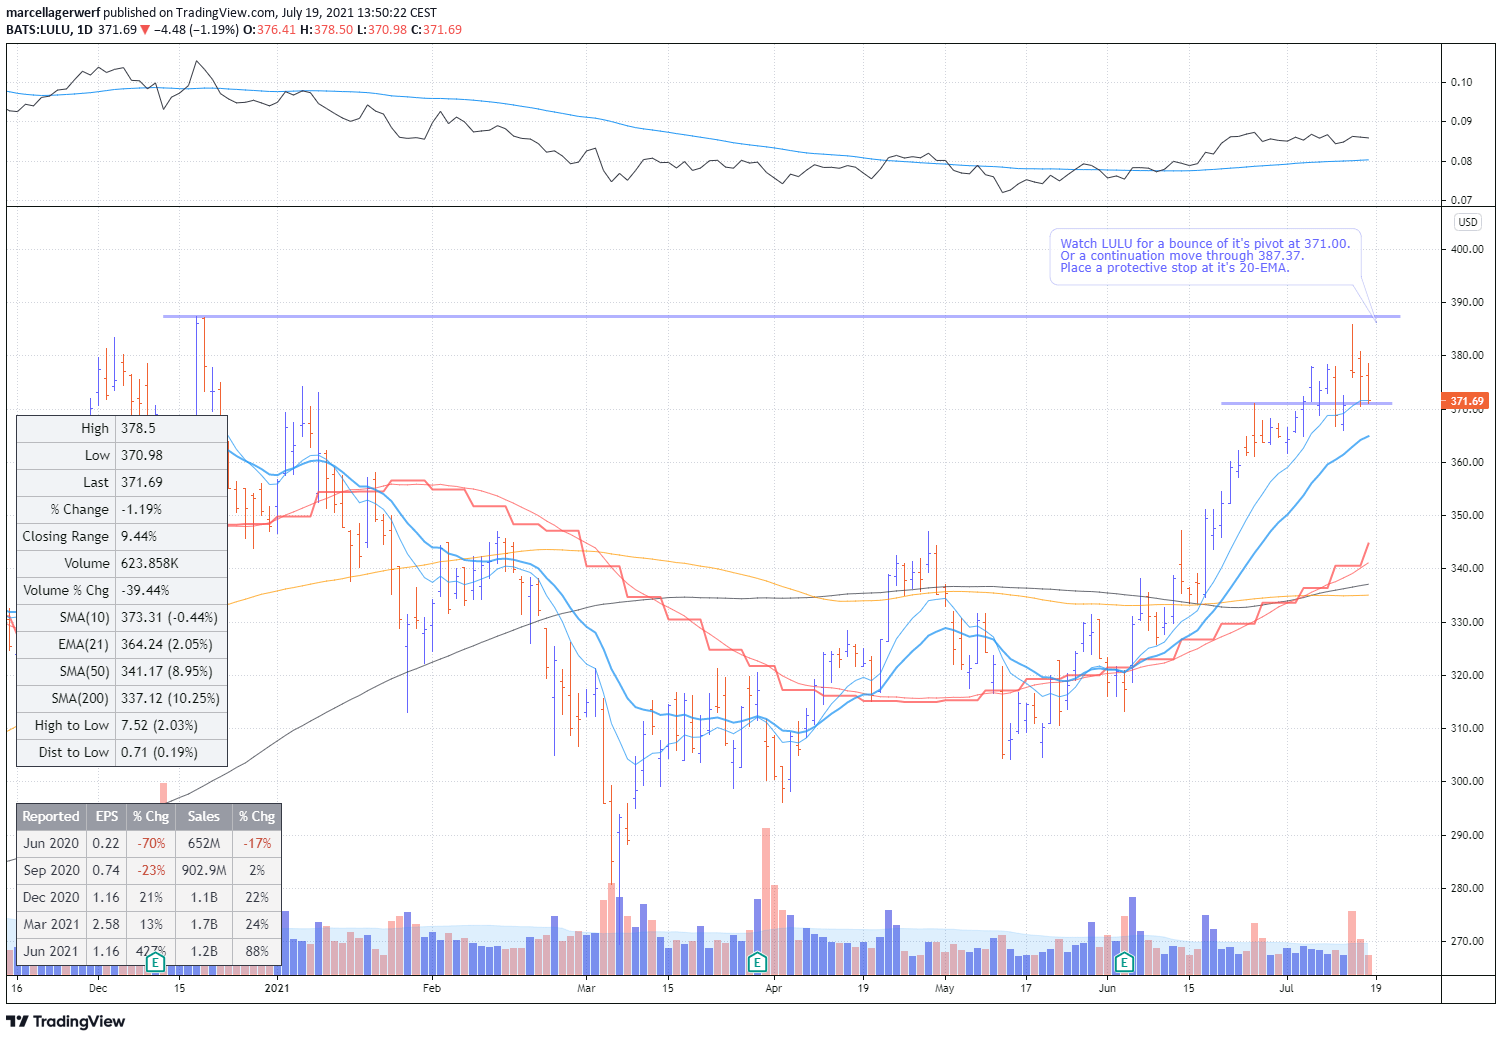This screenshot has height=1040, width=1502.
Task: Click the TradingView logo at bottom left
Action: (x=66, y=1021)
